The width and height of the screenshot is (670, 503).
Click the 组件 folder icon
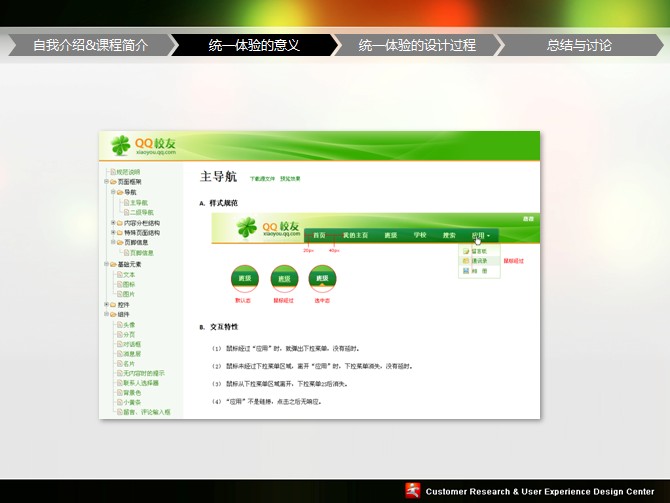click(113, 315)
